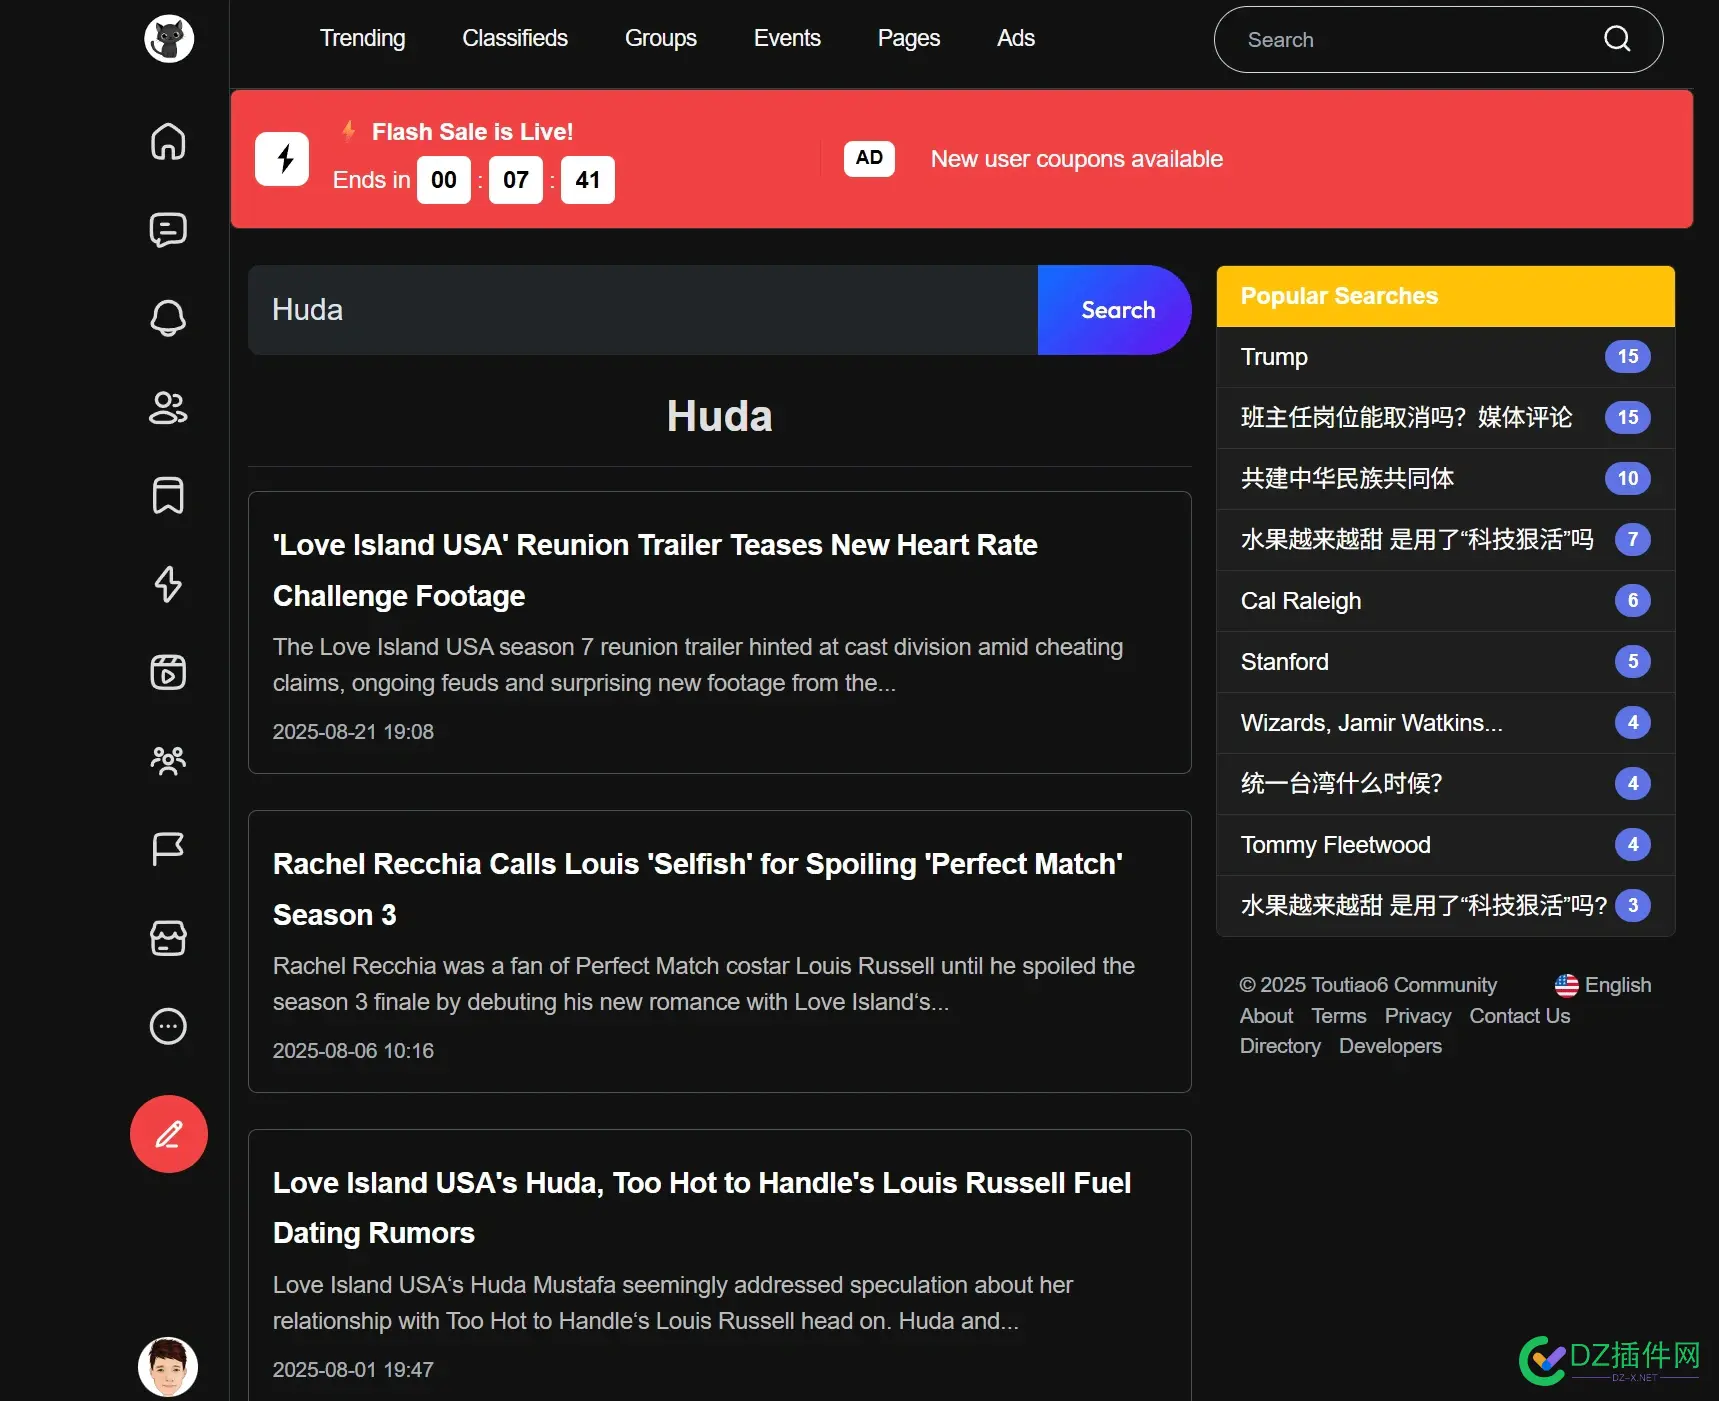This screenshot has width=1719, height=1401.
Task: Click the blue Search button
Action: (x=1115, y=310)
